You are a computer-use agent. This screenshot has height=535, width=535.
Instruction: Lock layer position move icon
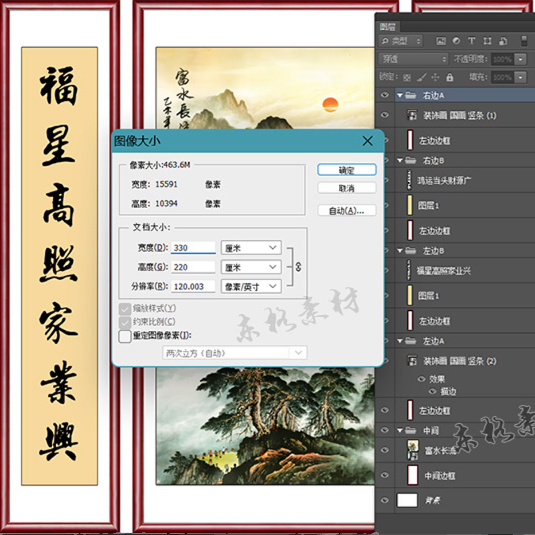435,77
